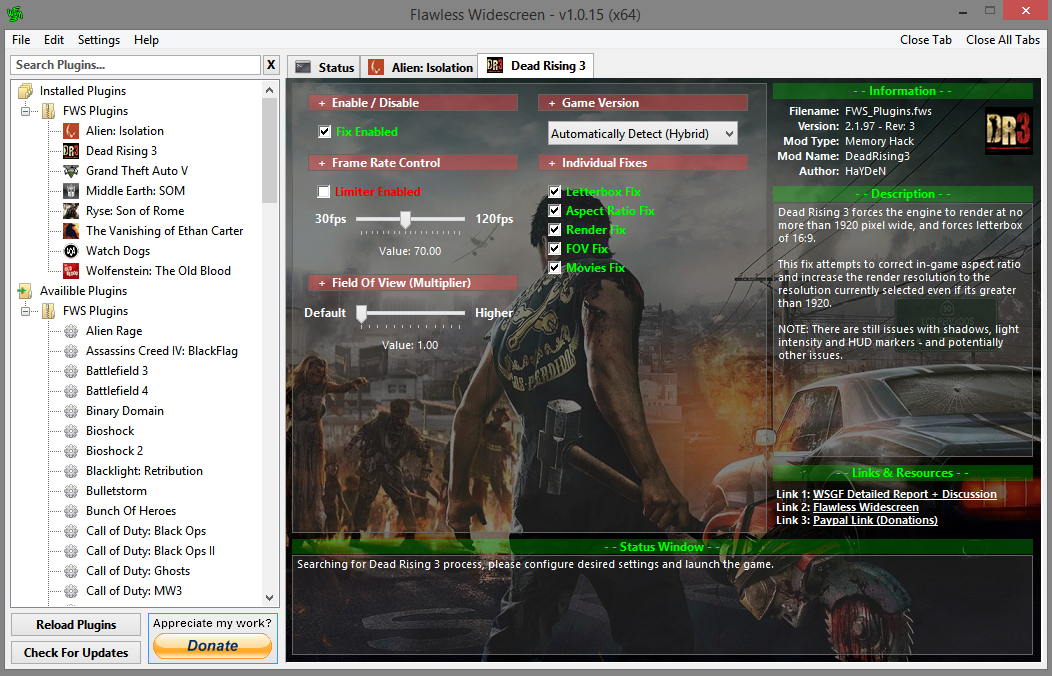
Task: Click the gear icon beside Bioshock 2
Action: coord(71,451)
